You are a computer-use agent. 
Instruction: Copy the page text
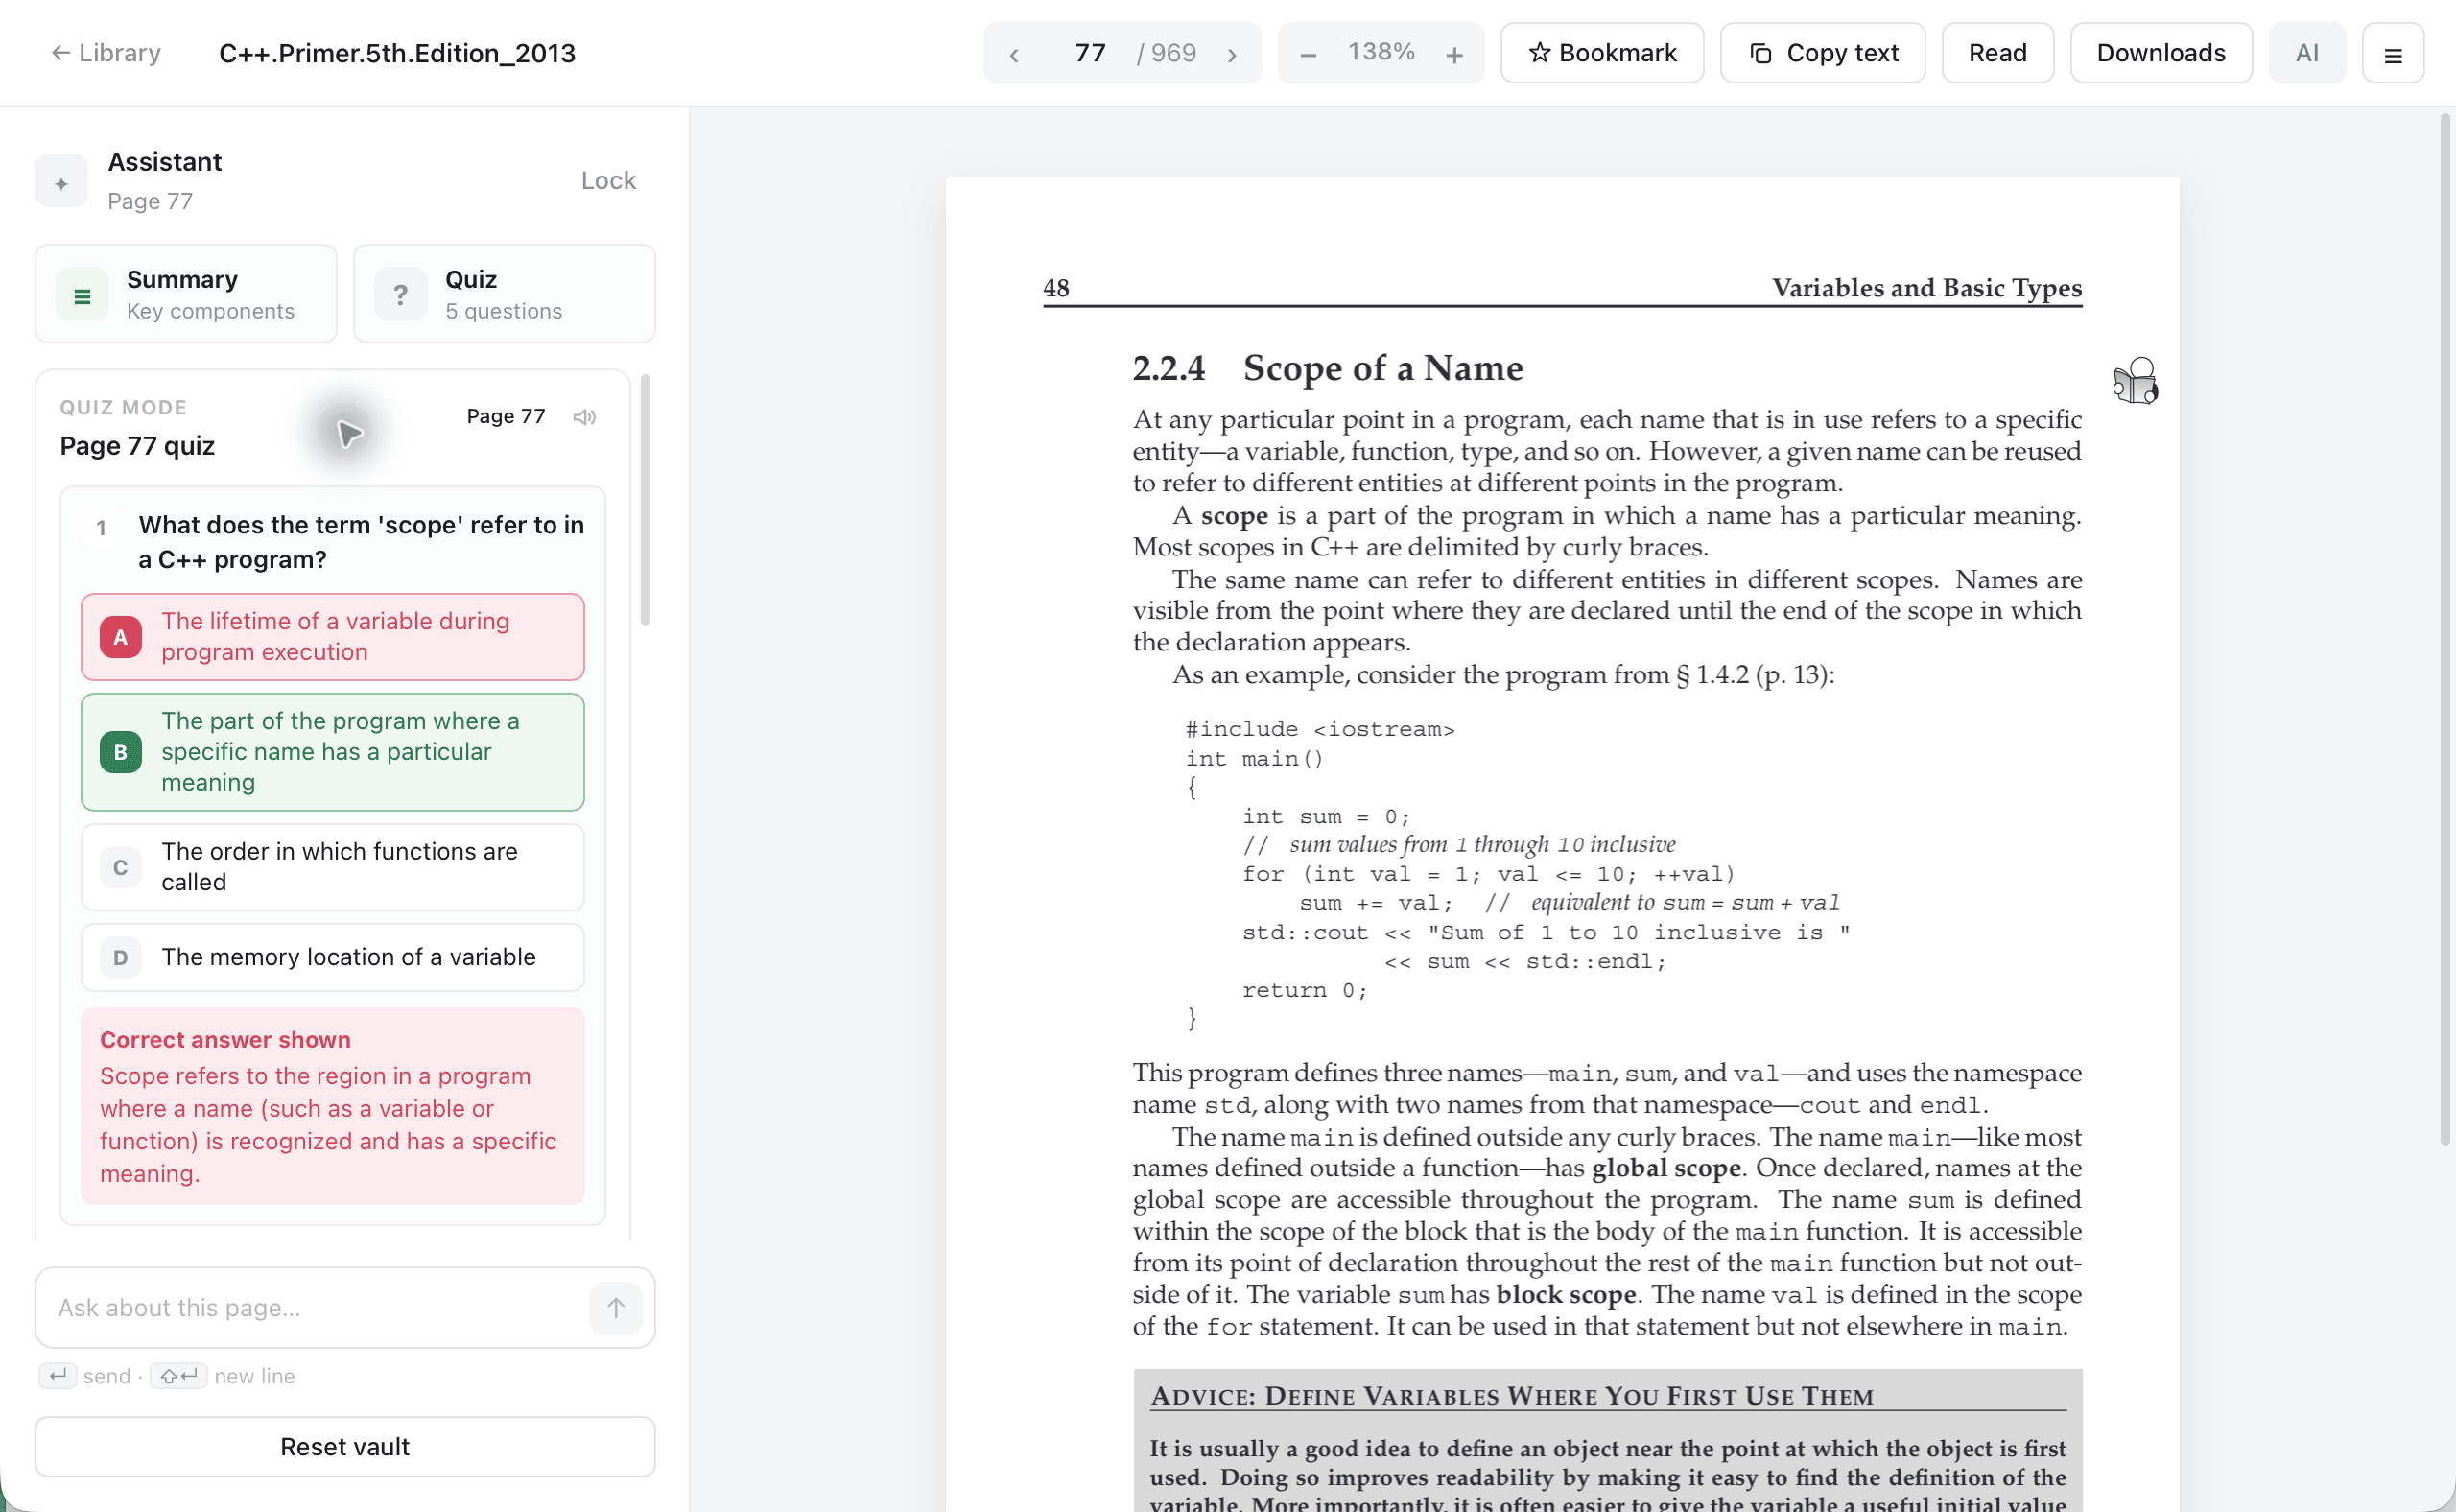tap(1822, 53)
